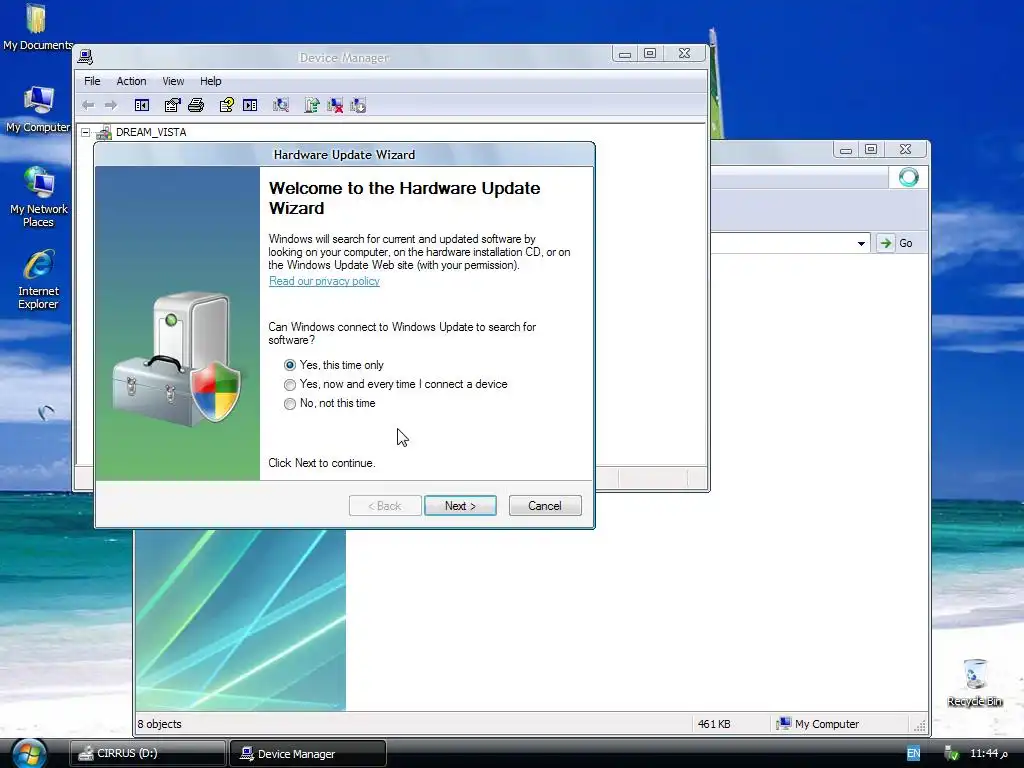Click Forward arrow in Device Manager toolbar
Screen dimensions: 1024x768
coord(111,105)
